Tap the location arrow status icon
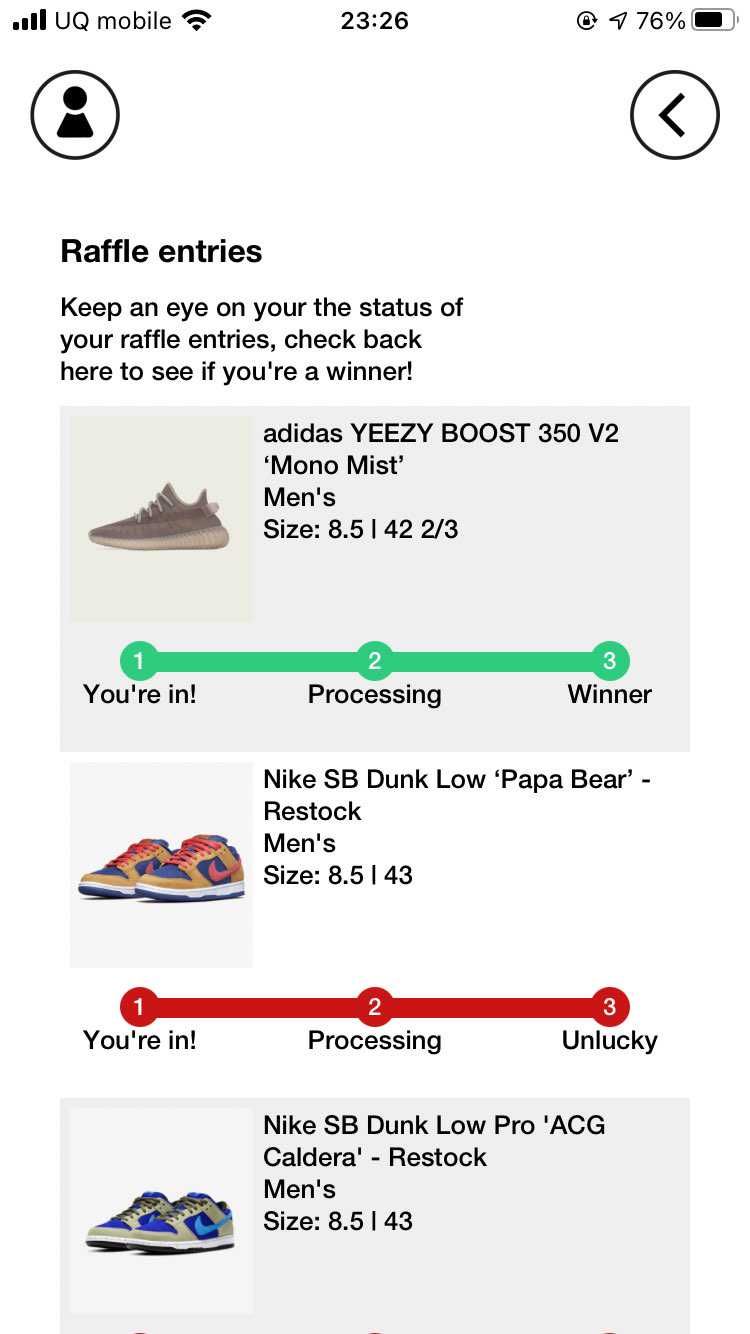750x1334 pixels. click(x=618, y=21)
